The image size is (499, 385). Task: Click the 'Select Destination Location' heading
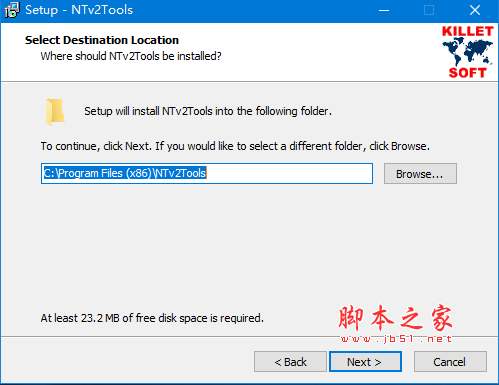click(x=102, y=40)
